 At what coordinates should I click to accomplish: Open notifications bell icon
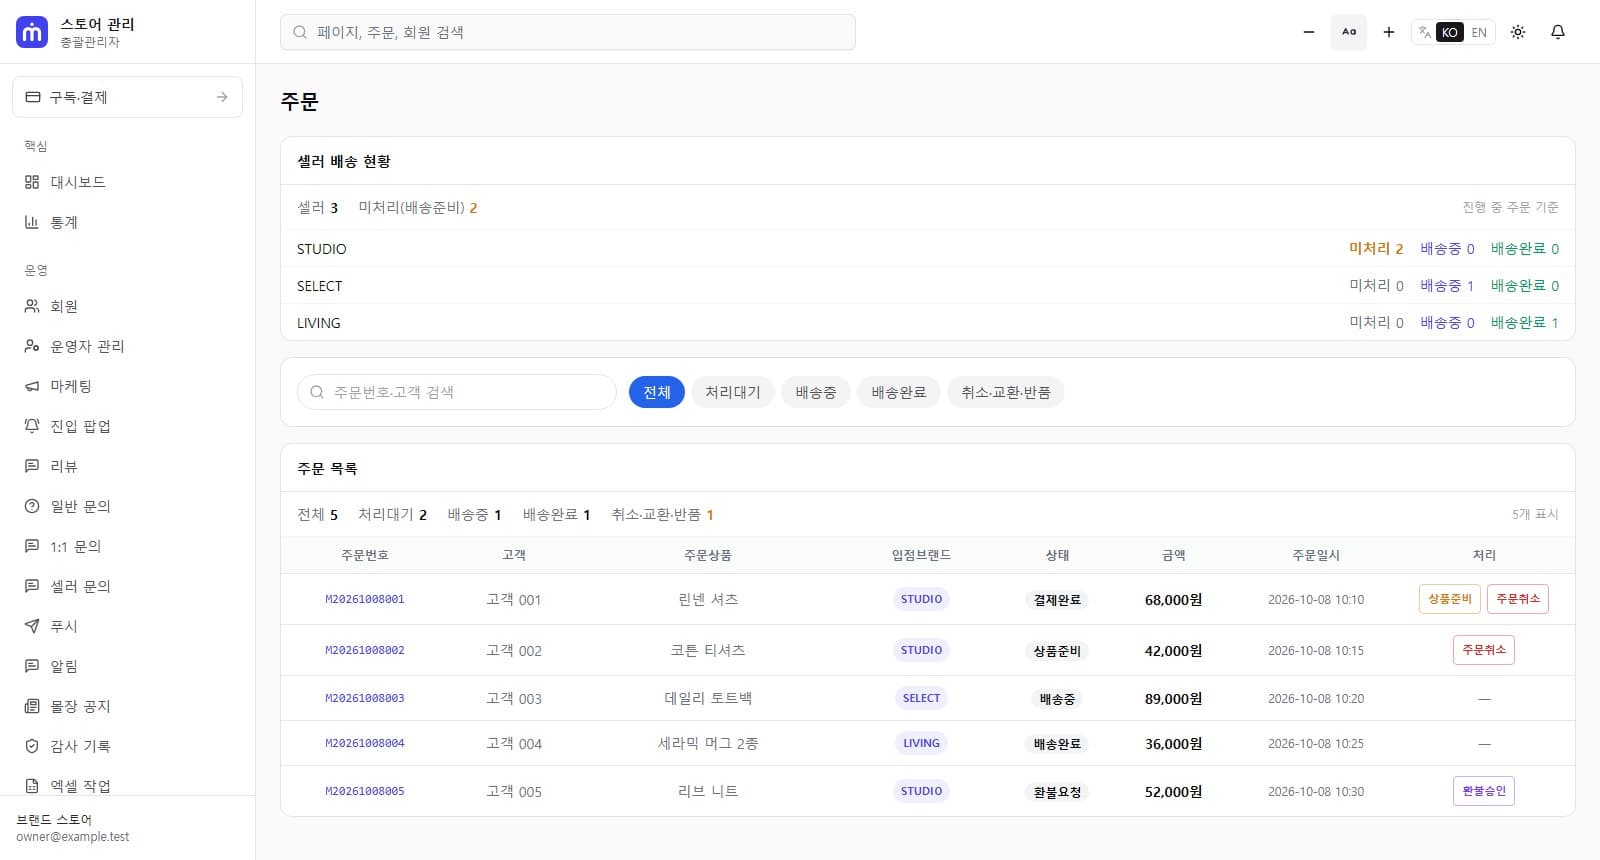[x=1558, y=32]
